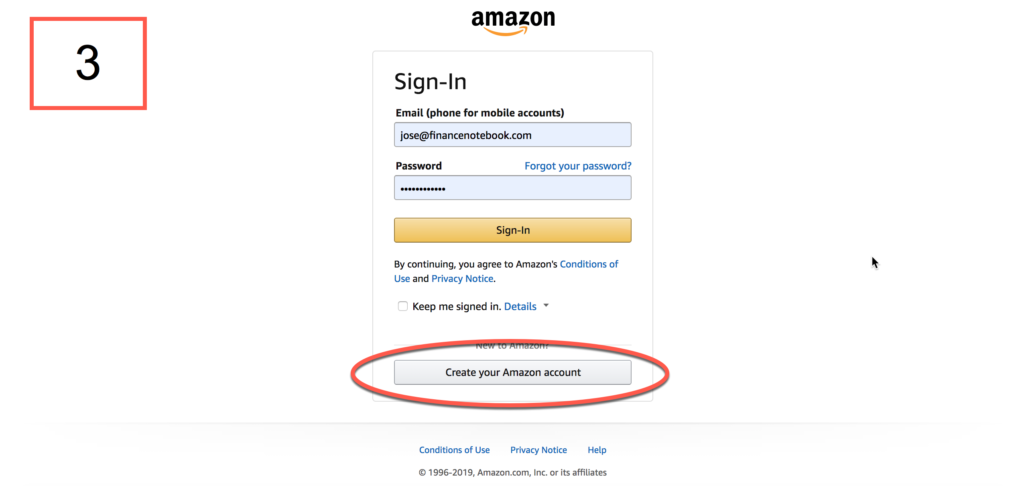Click the Details link
This screenshot has height=486, width=1024.
point(520,306)
